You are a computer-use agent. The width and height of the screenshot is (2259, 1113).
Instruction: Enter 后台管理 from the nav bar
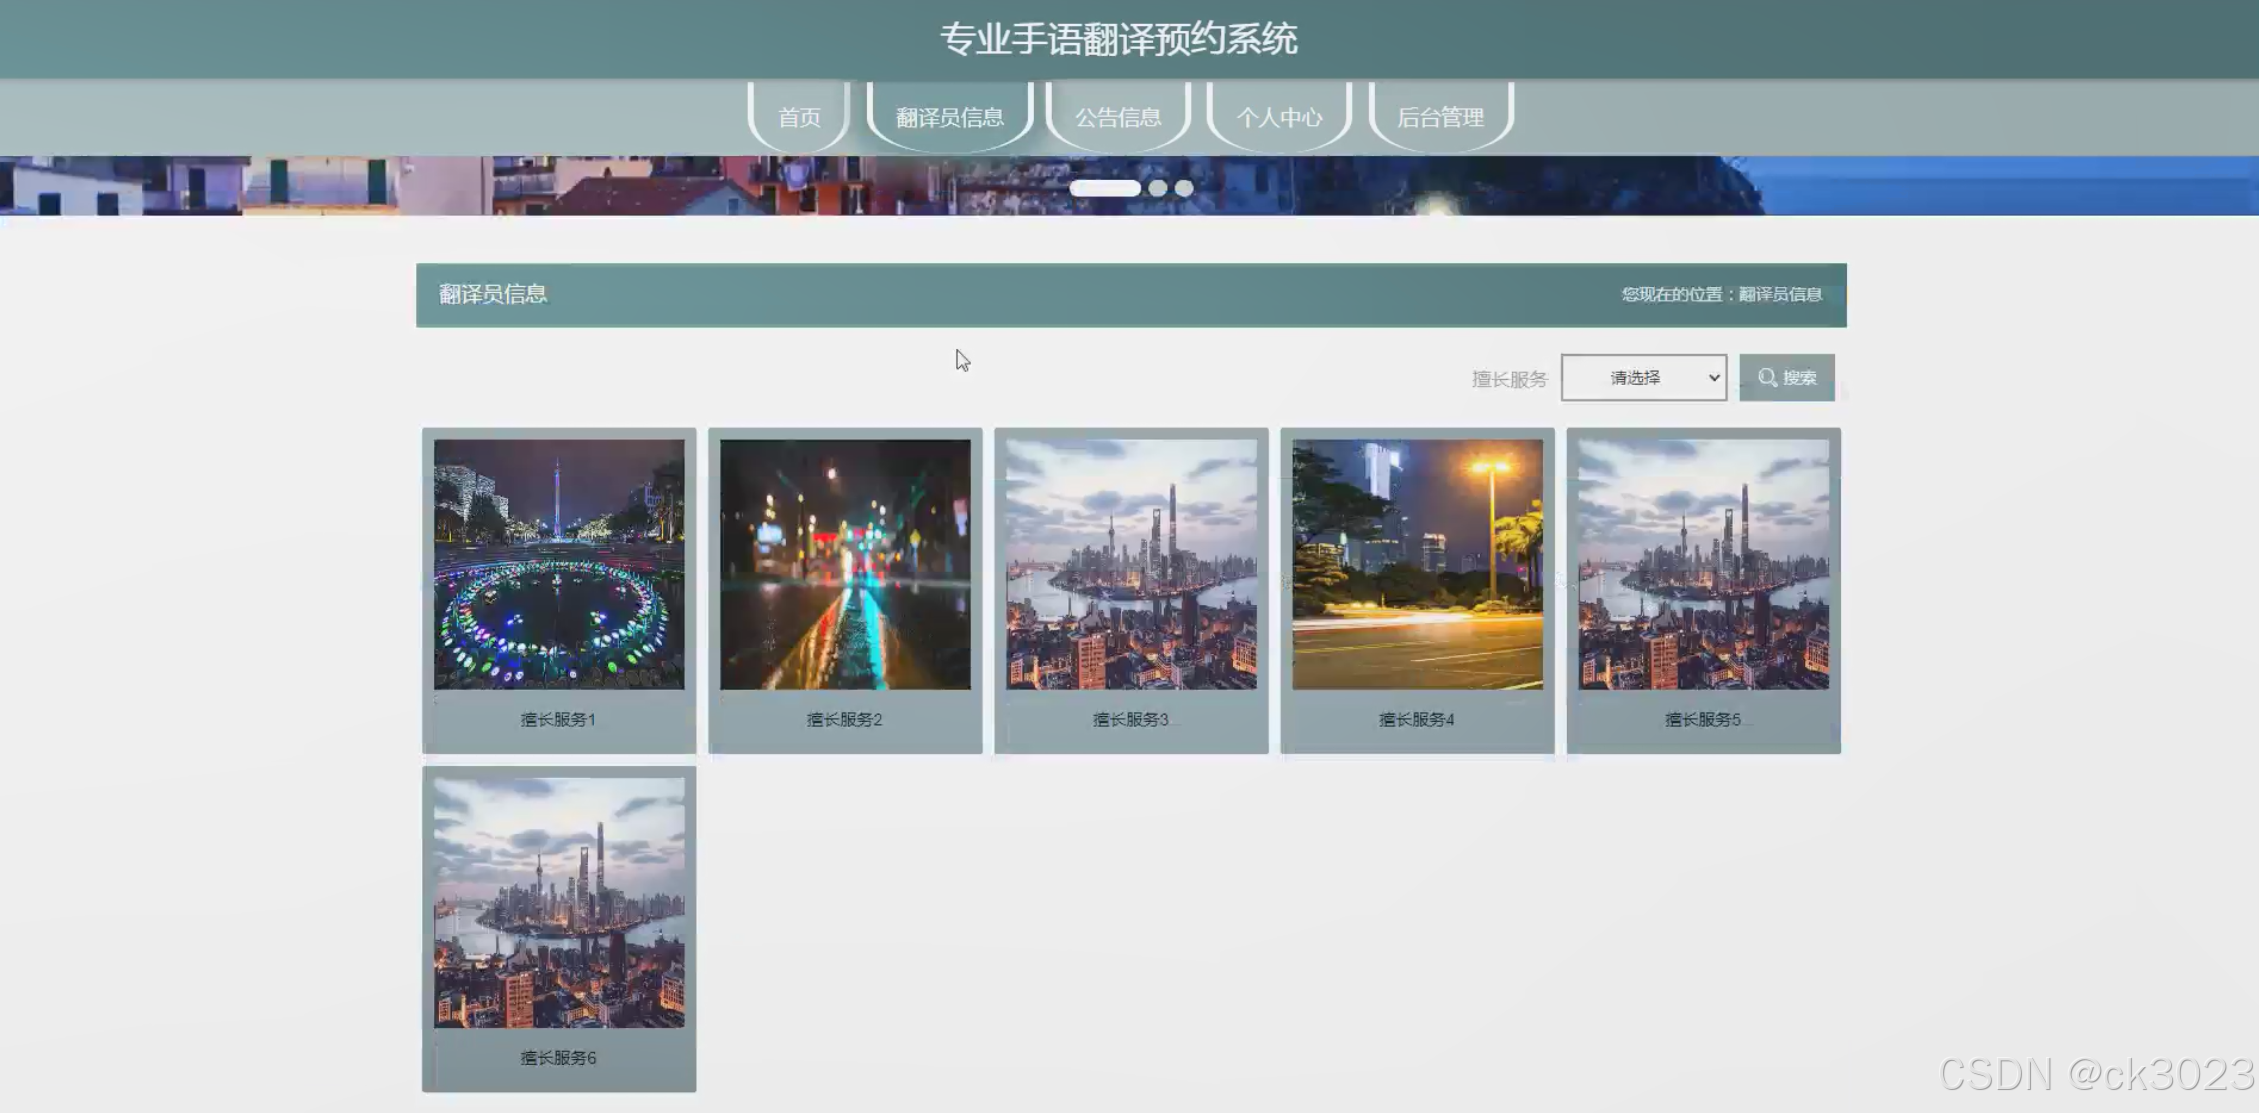1440,118
